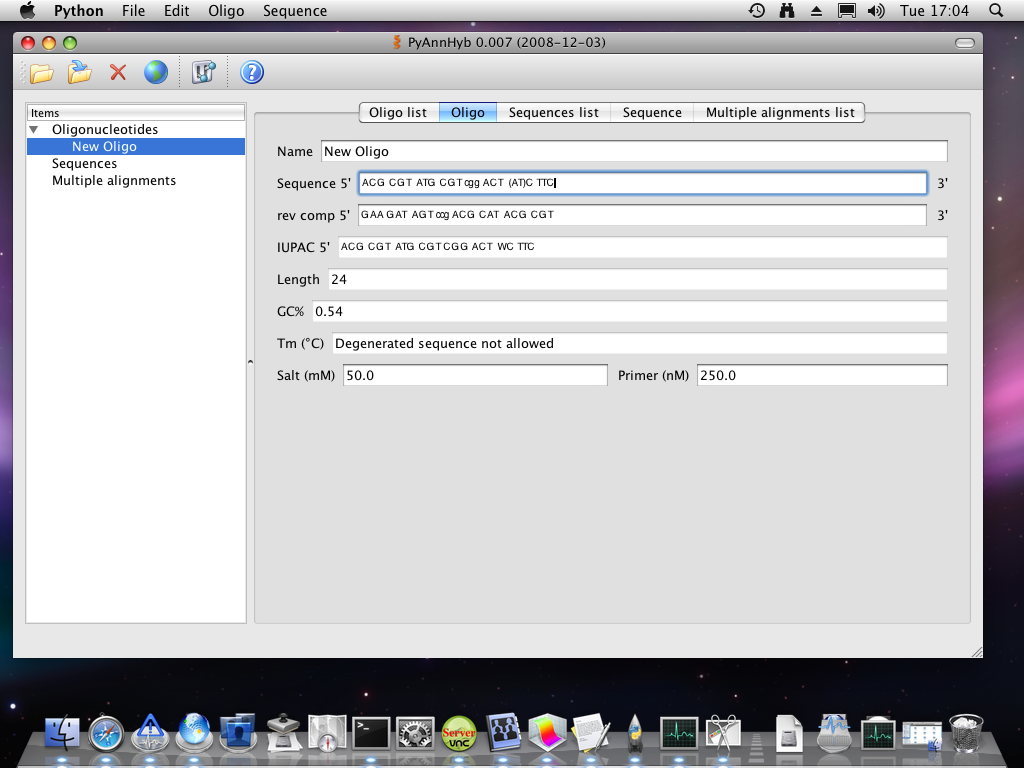Select Multiple alignments in the Items tree
The width and height of the screenshot is (1024, 768).
[114, 181]
